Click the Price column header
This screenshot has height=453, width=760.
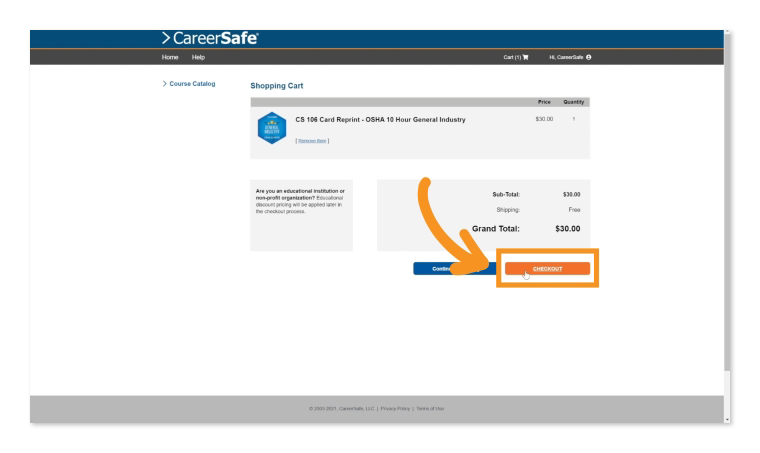coord(544,102)
